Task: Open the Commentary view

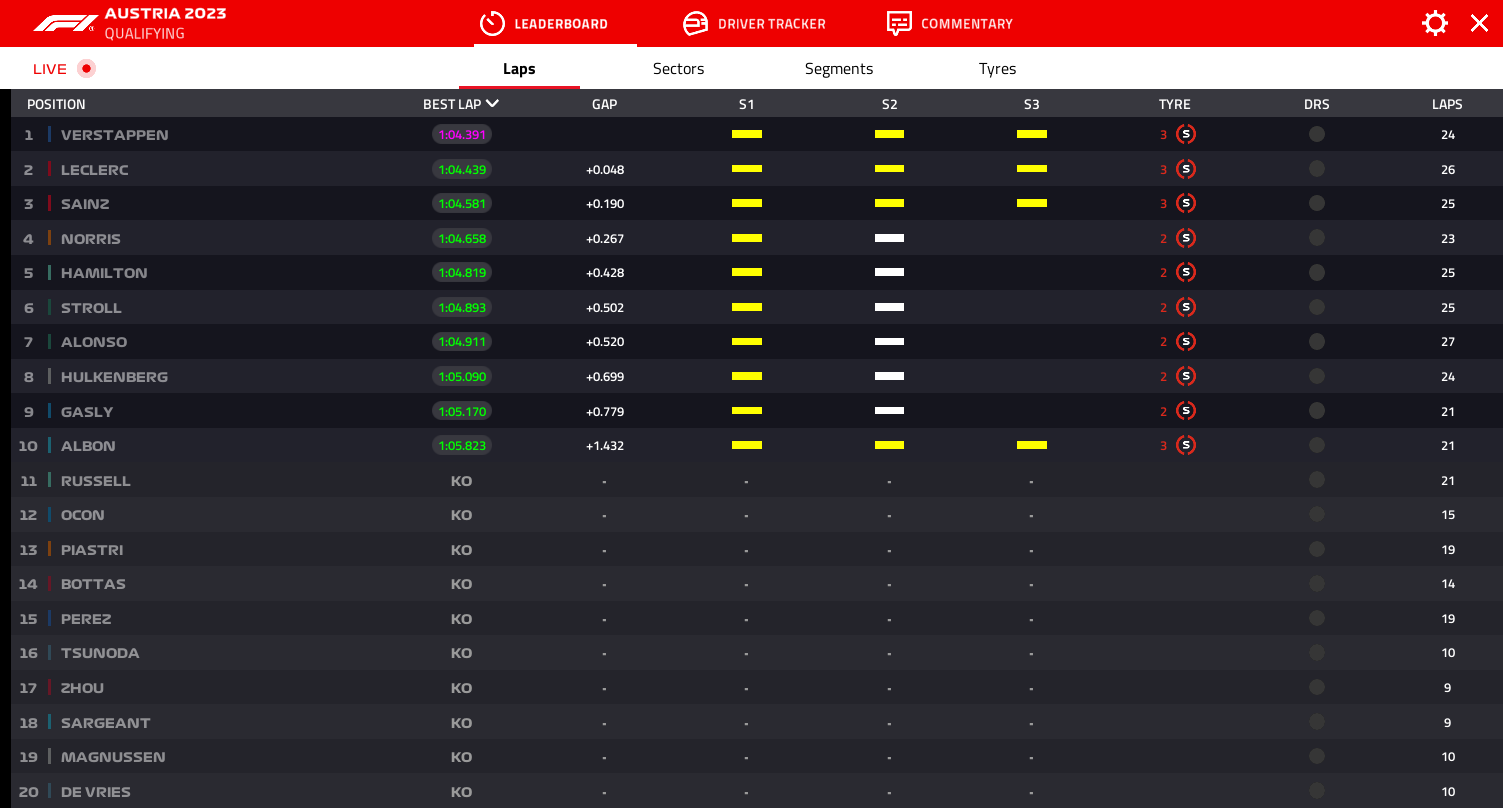Action: [x=950, y=23]
